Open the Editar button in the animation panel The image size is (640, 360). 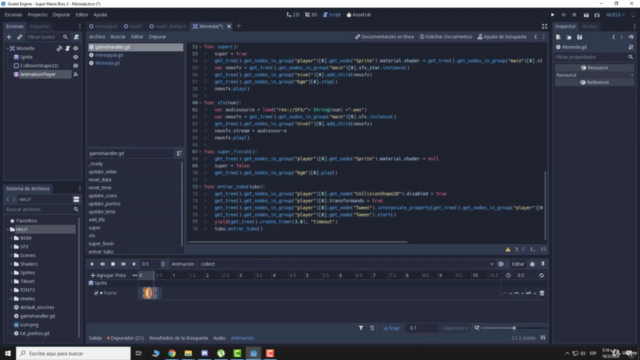click(x=518, y=264)
